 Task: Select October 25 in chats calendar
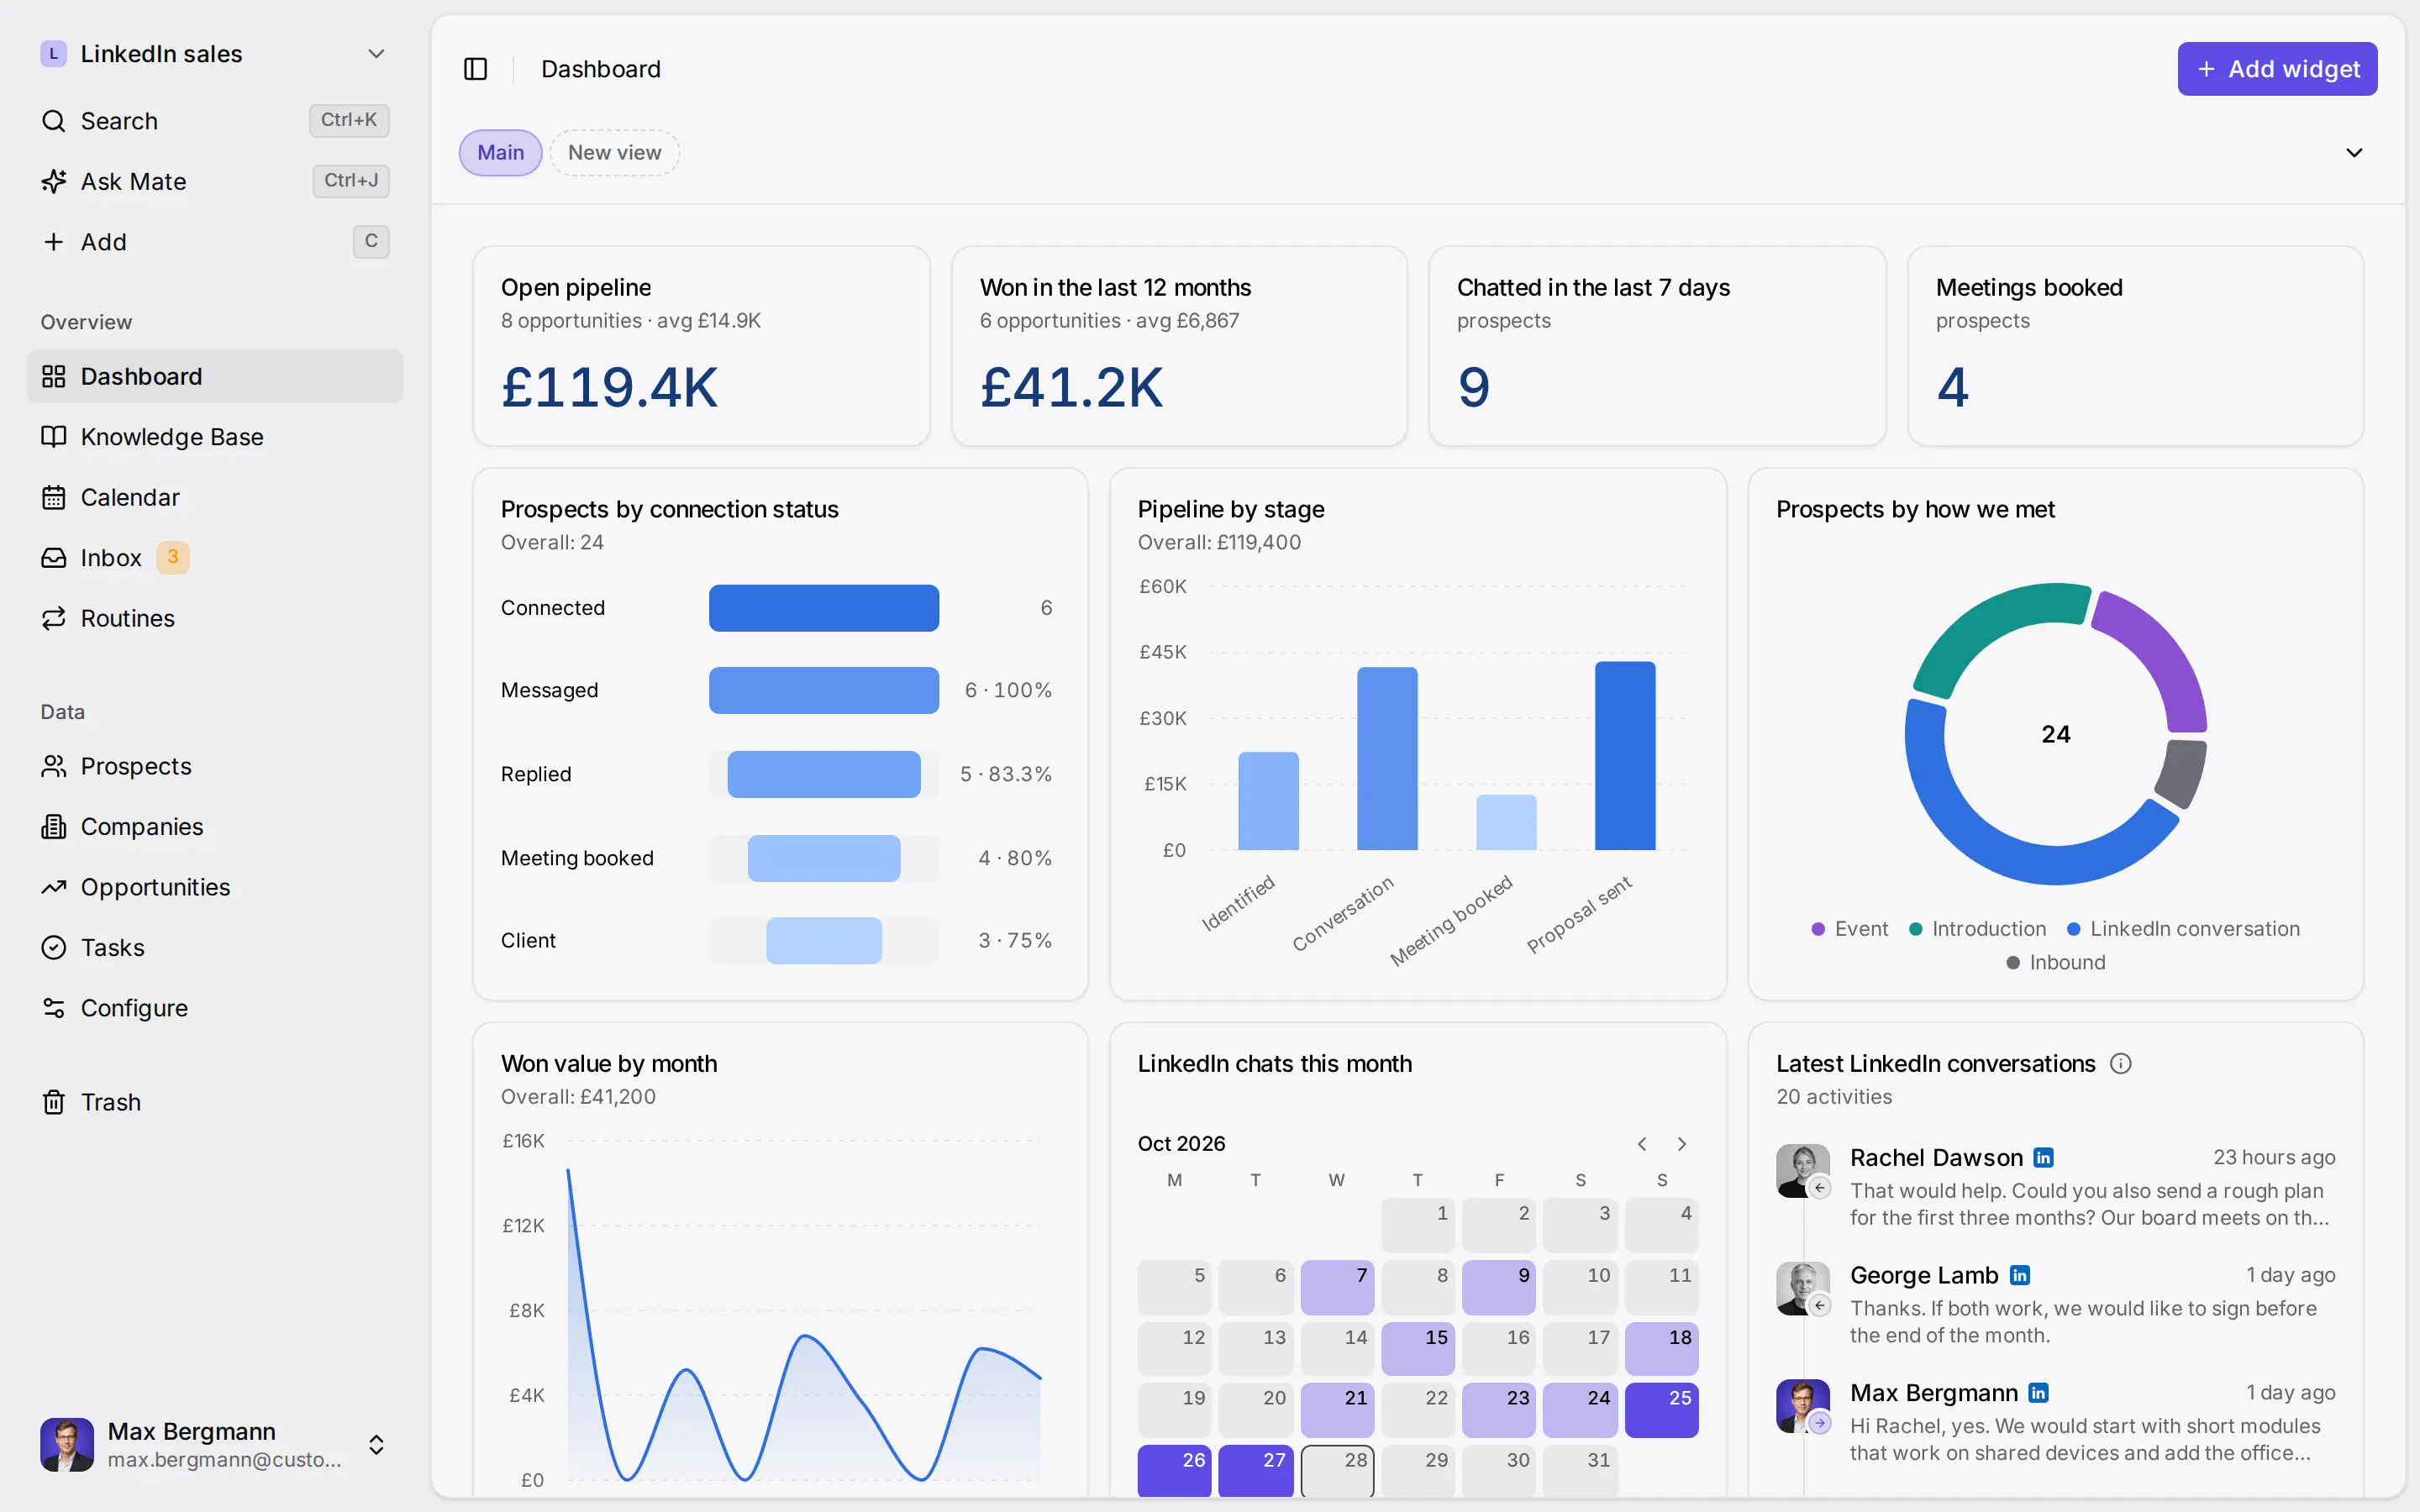point(1661,1410)
